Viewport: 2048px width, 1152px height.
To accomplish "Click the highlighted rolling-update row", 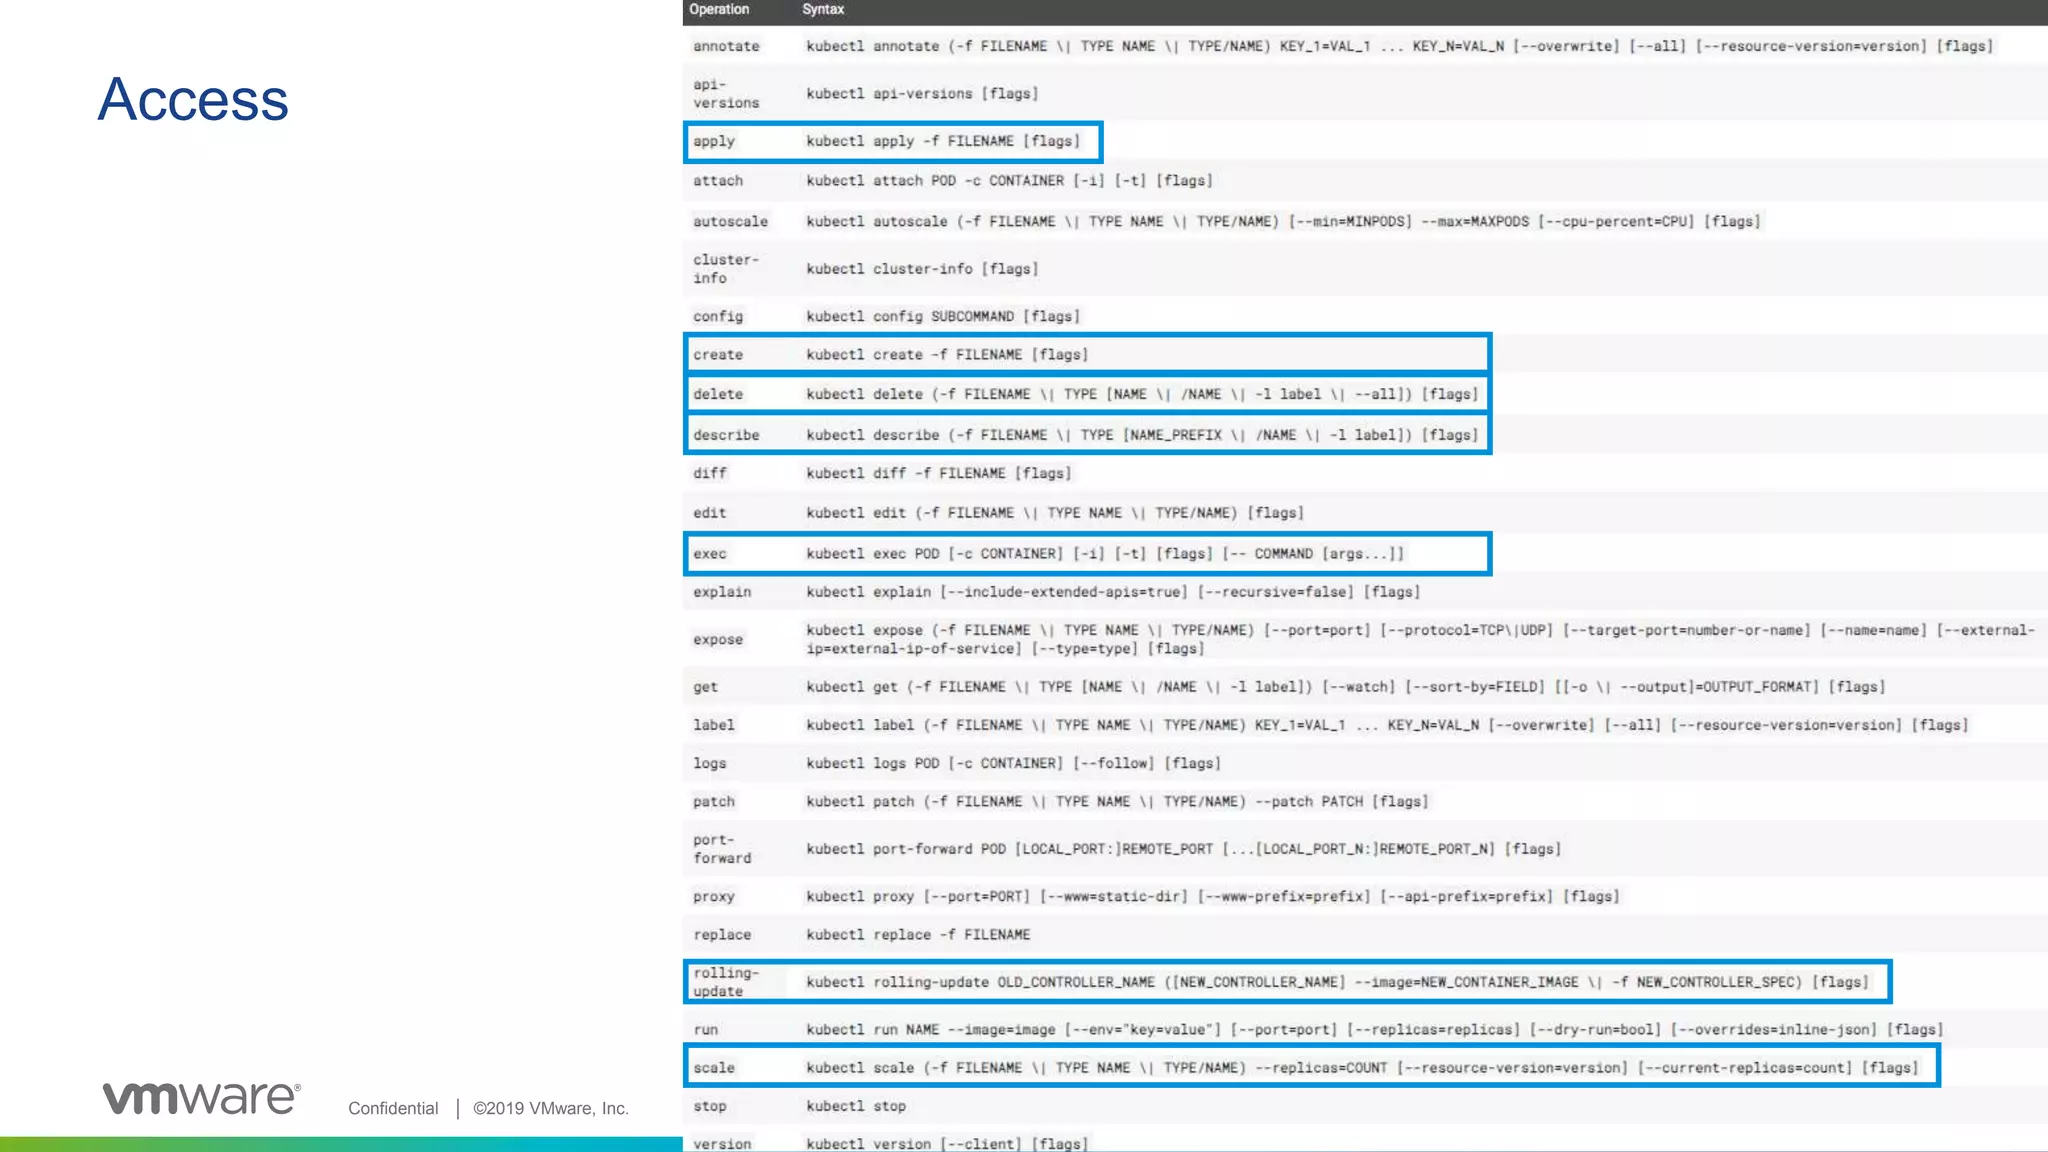I will pyautogui.click(x=1287, y=982).
